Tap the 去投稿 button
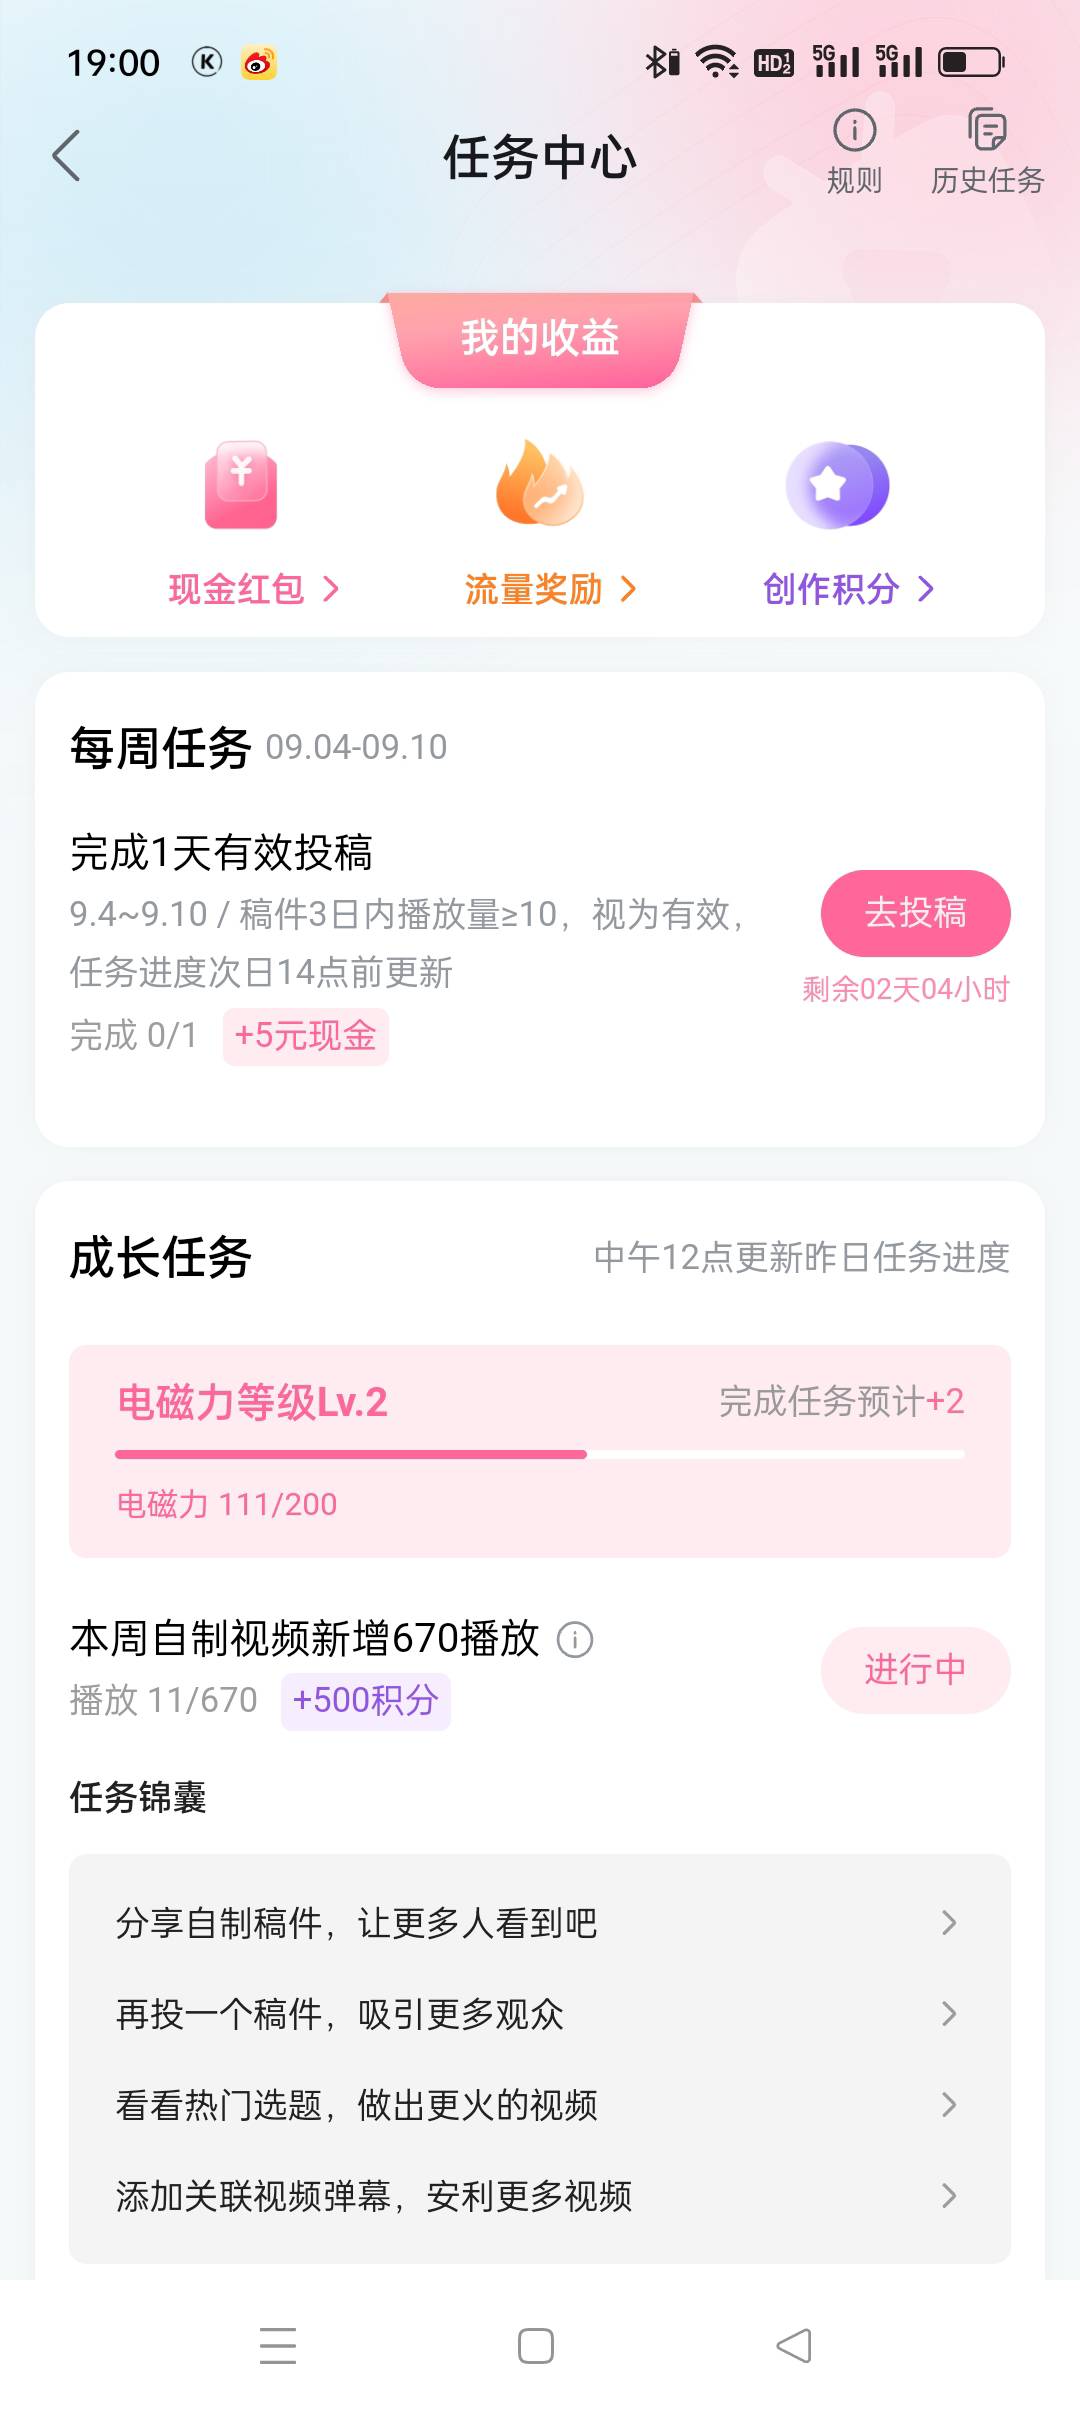 [915, 913]
